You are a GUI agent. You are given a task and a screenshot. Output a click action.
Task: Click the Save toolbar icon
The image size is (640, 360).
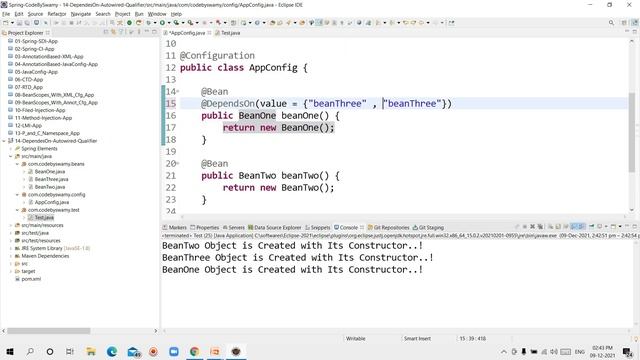pos(19,23)
